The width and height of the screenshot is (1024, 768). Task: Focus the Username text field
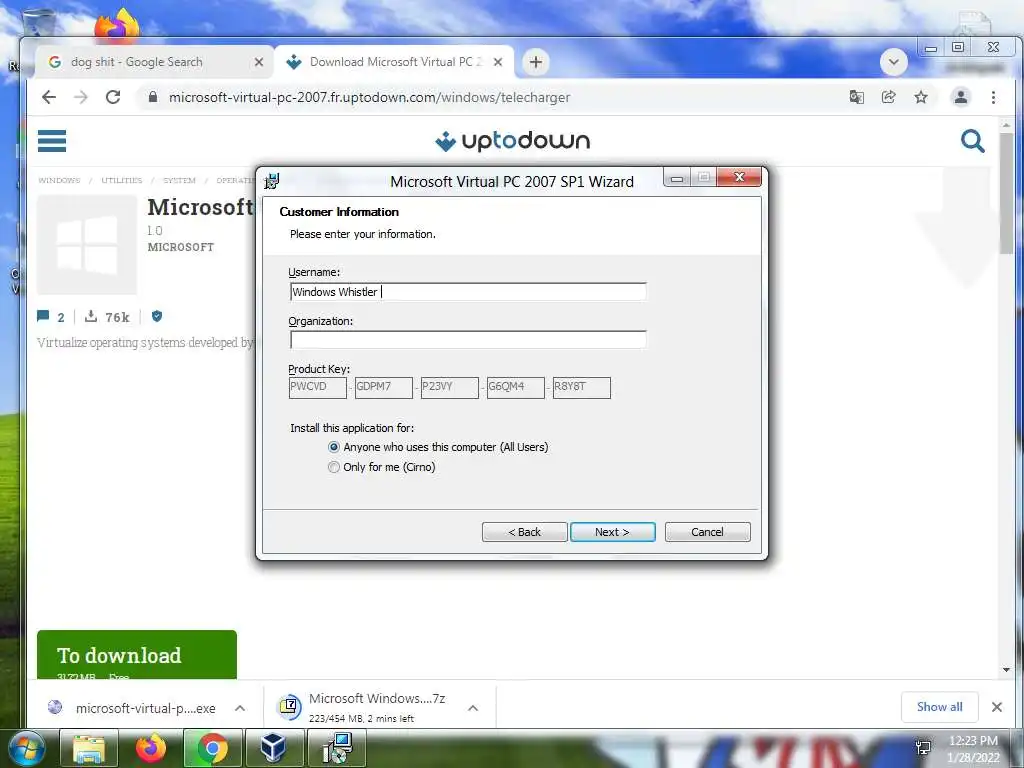click(468, 292)
